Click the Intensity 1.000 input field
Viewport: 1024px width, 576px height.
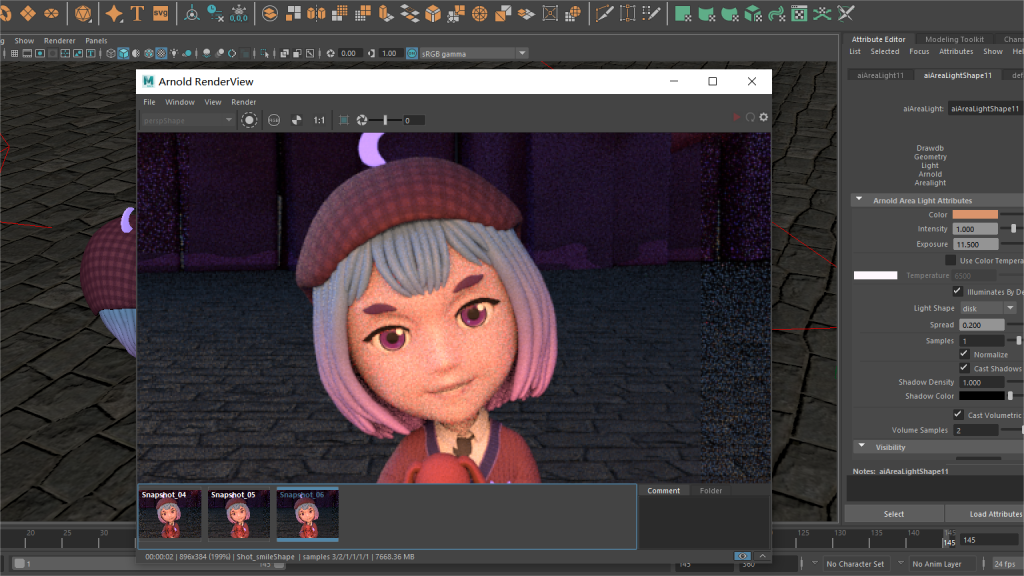975,229
